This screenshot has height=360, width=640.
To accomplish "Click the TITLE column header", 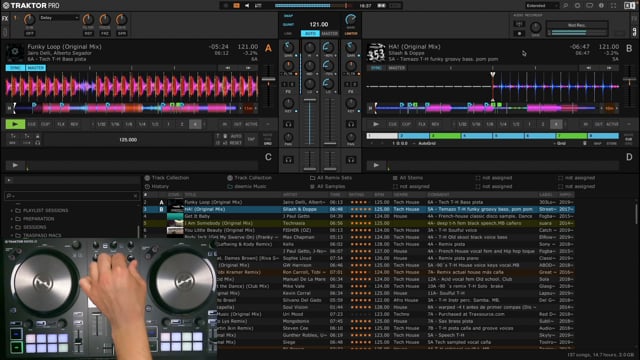I will [x=190, y=195].
